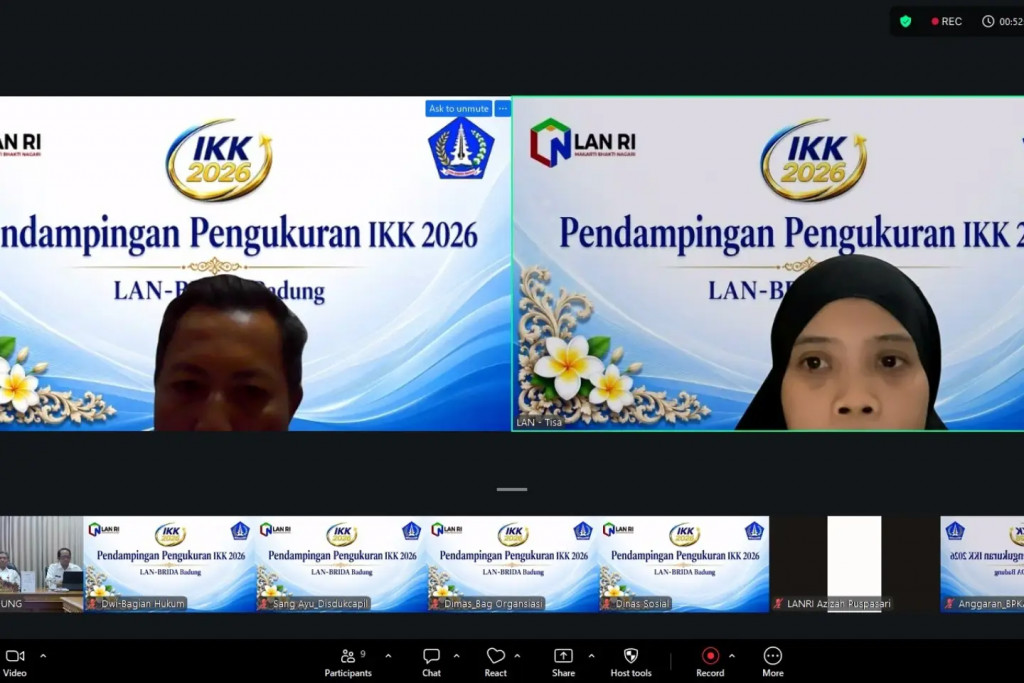
Task: Toggle the Record button
Action: click(710, 662)
